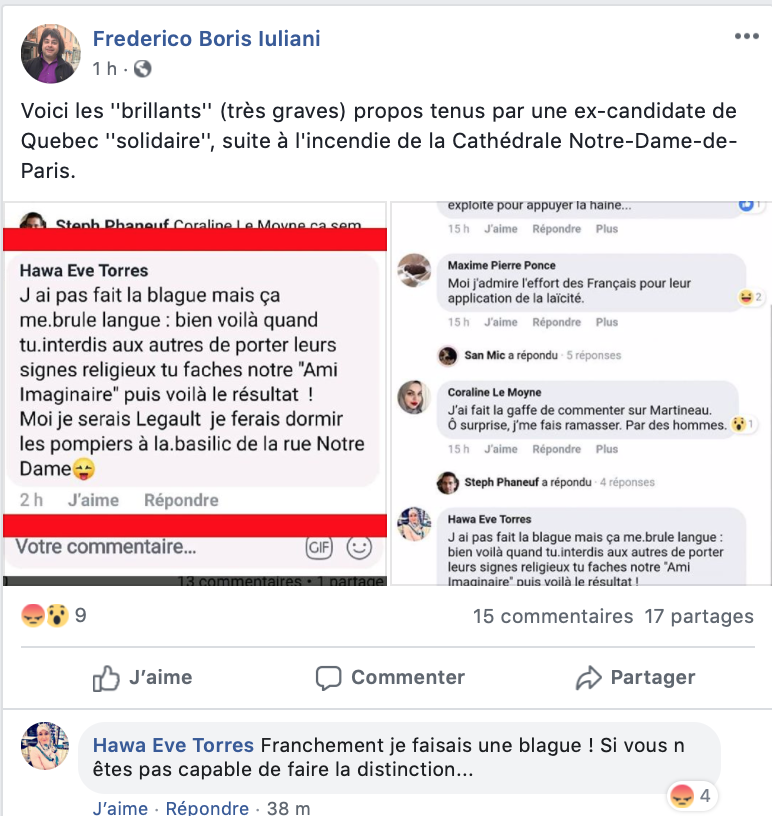
Task: Open the Frederico Boris Iuliani profile link
Action: 207,39
